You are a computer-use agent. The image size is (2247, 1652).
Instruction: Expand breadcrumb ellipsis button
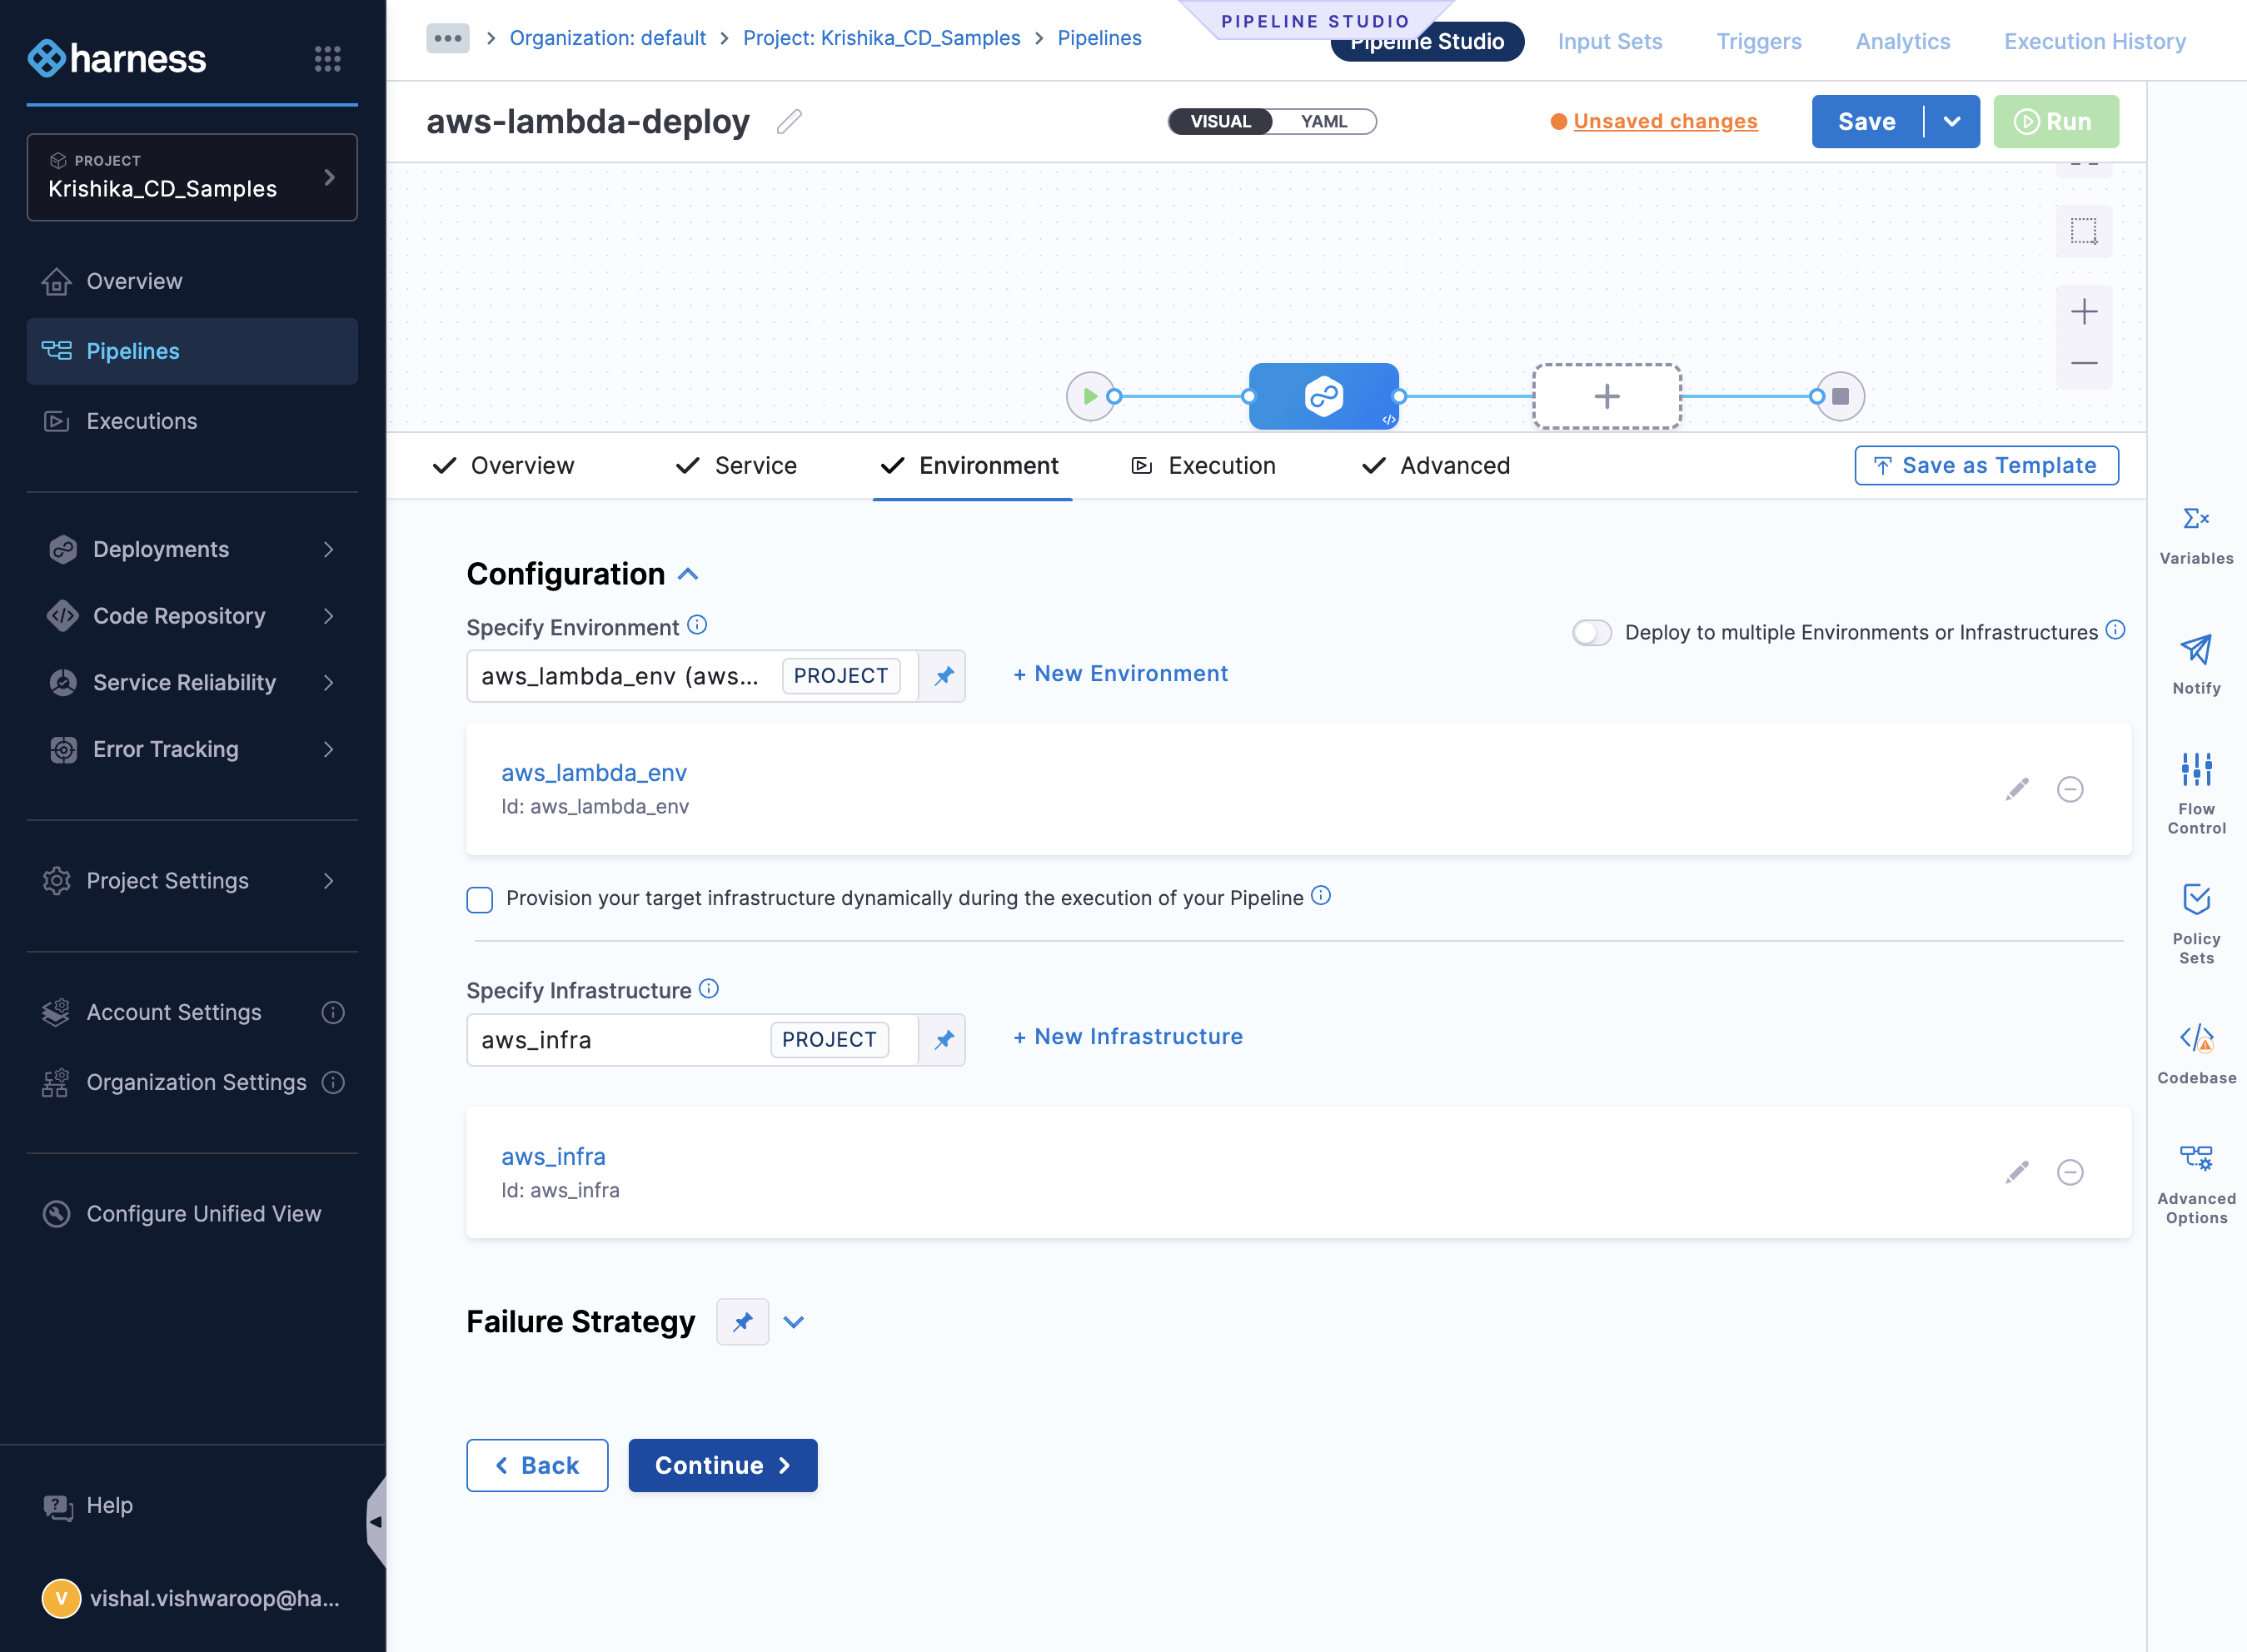(x=447, y=38)
